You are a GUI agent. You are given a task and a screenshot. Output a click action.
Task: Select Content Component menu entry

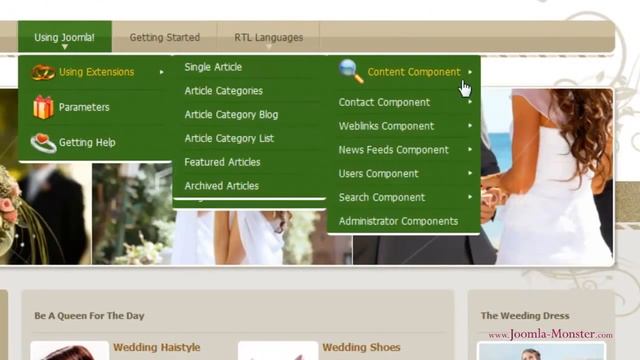(414, 72)
